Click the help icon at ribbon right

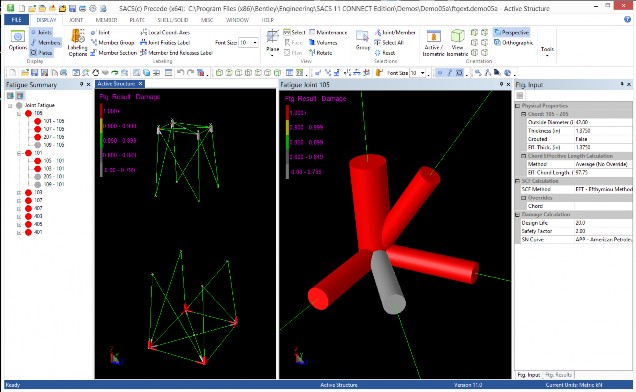pyautogui.click(x=627, y=19)
